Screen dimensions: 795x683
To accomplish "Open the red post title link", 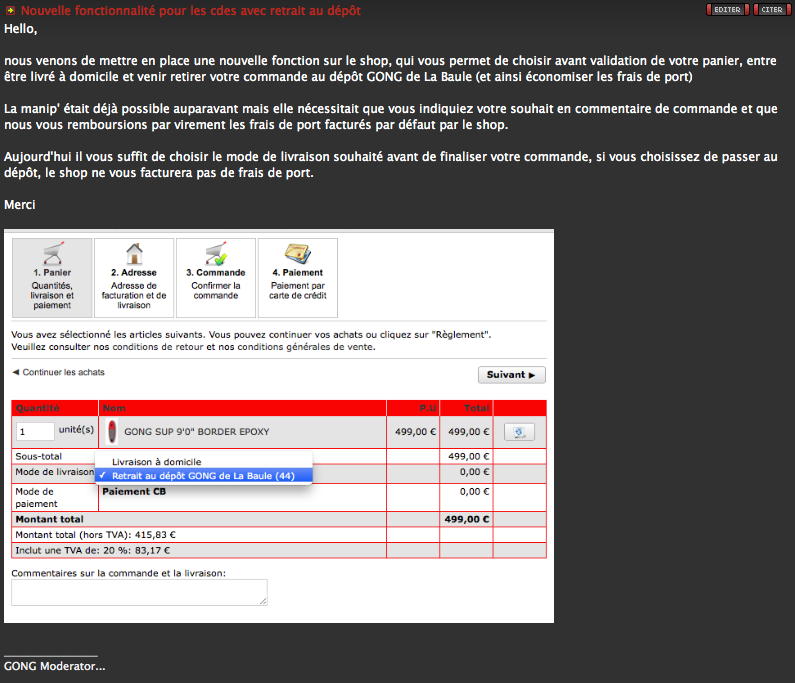I will pyautogui.click(x=191, y=10).
